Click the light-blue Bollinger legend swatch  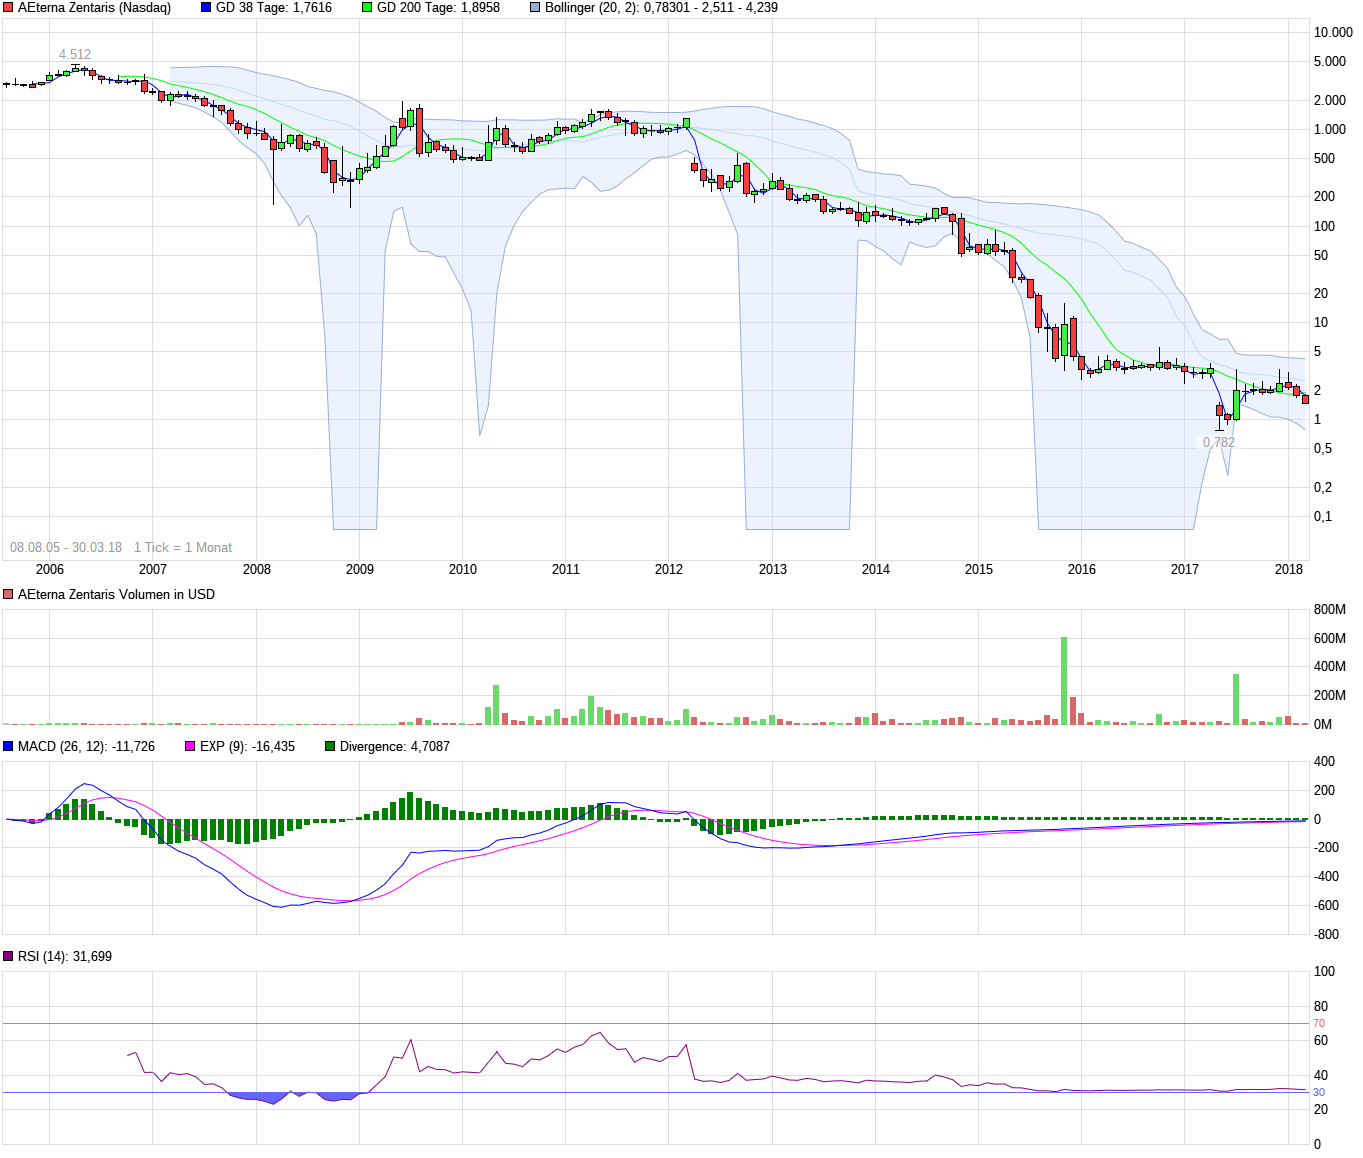535,8
